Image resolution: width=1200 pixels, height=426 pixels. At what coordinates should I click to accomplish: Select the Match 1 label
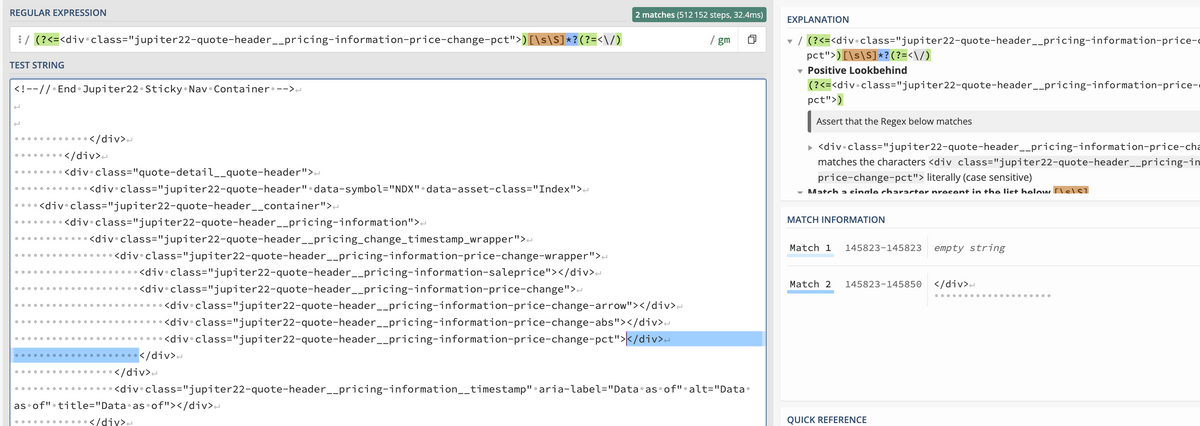click(x=810, y=247)
